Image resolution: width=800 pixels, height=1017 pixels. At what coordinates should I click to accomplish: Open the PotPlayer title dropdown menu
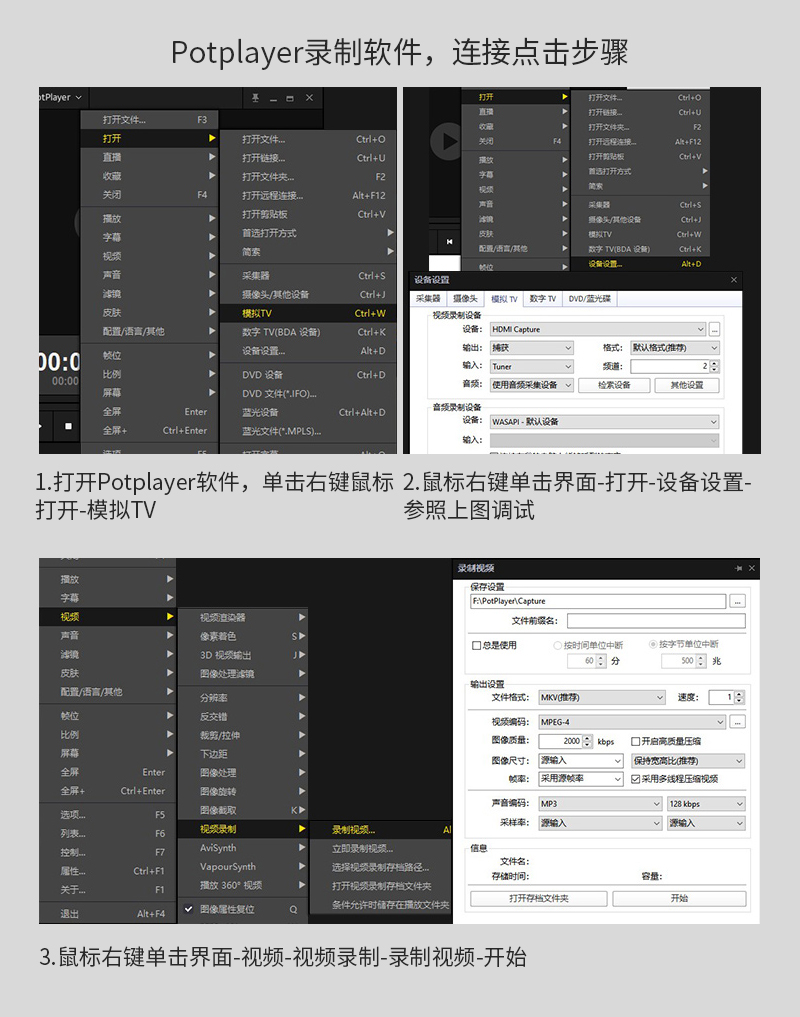point(62,97)
